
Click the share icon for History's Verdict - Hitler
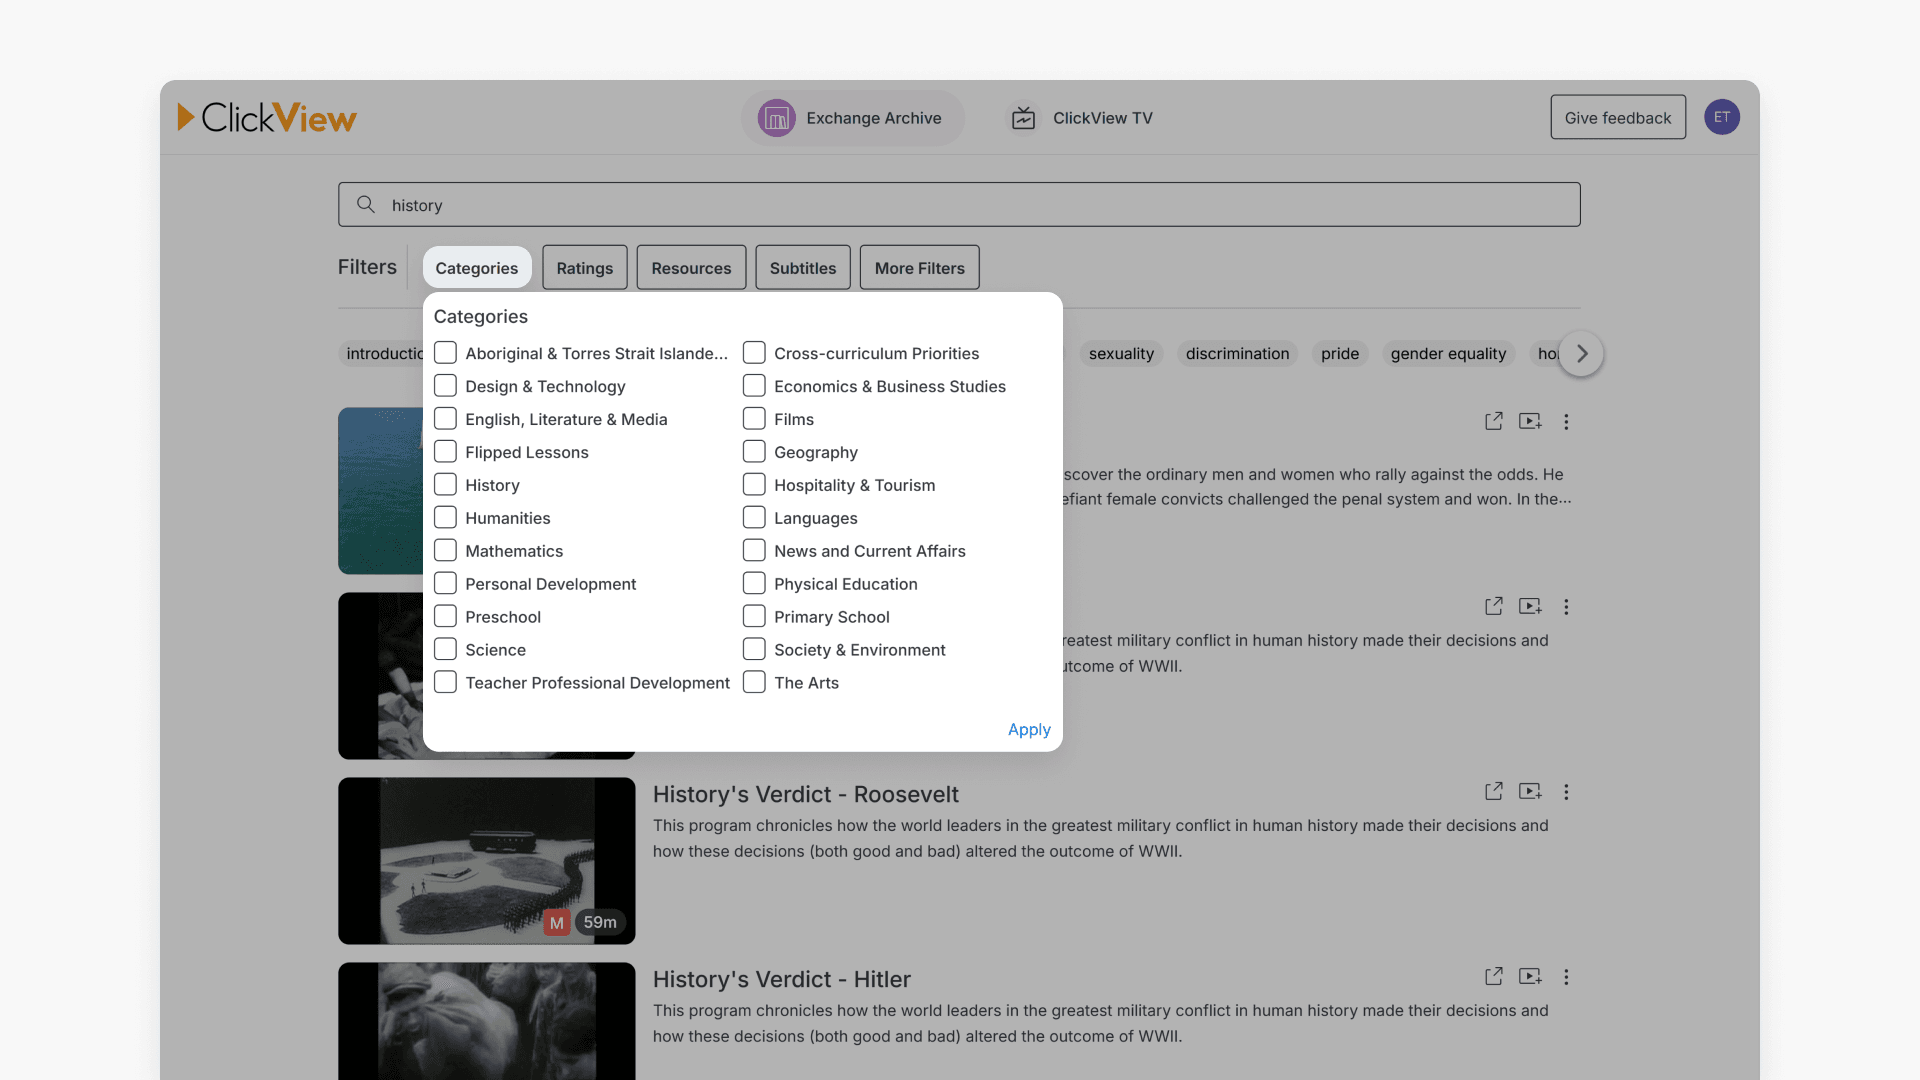pyautogui.click(x=1493, y=976)
